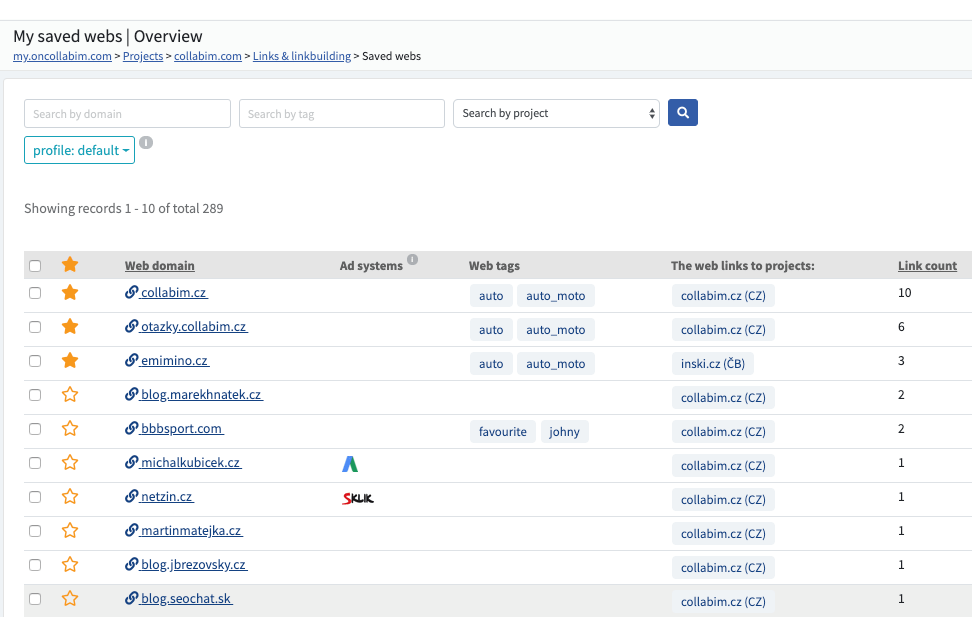
Task: Click collabim.cz (CZ) project in netzin.cz row
Action: [723, 500]
